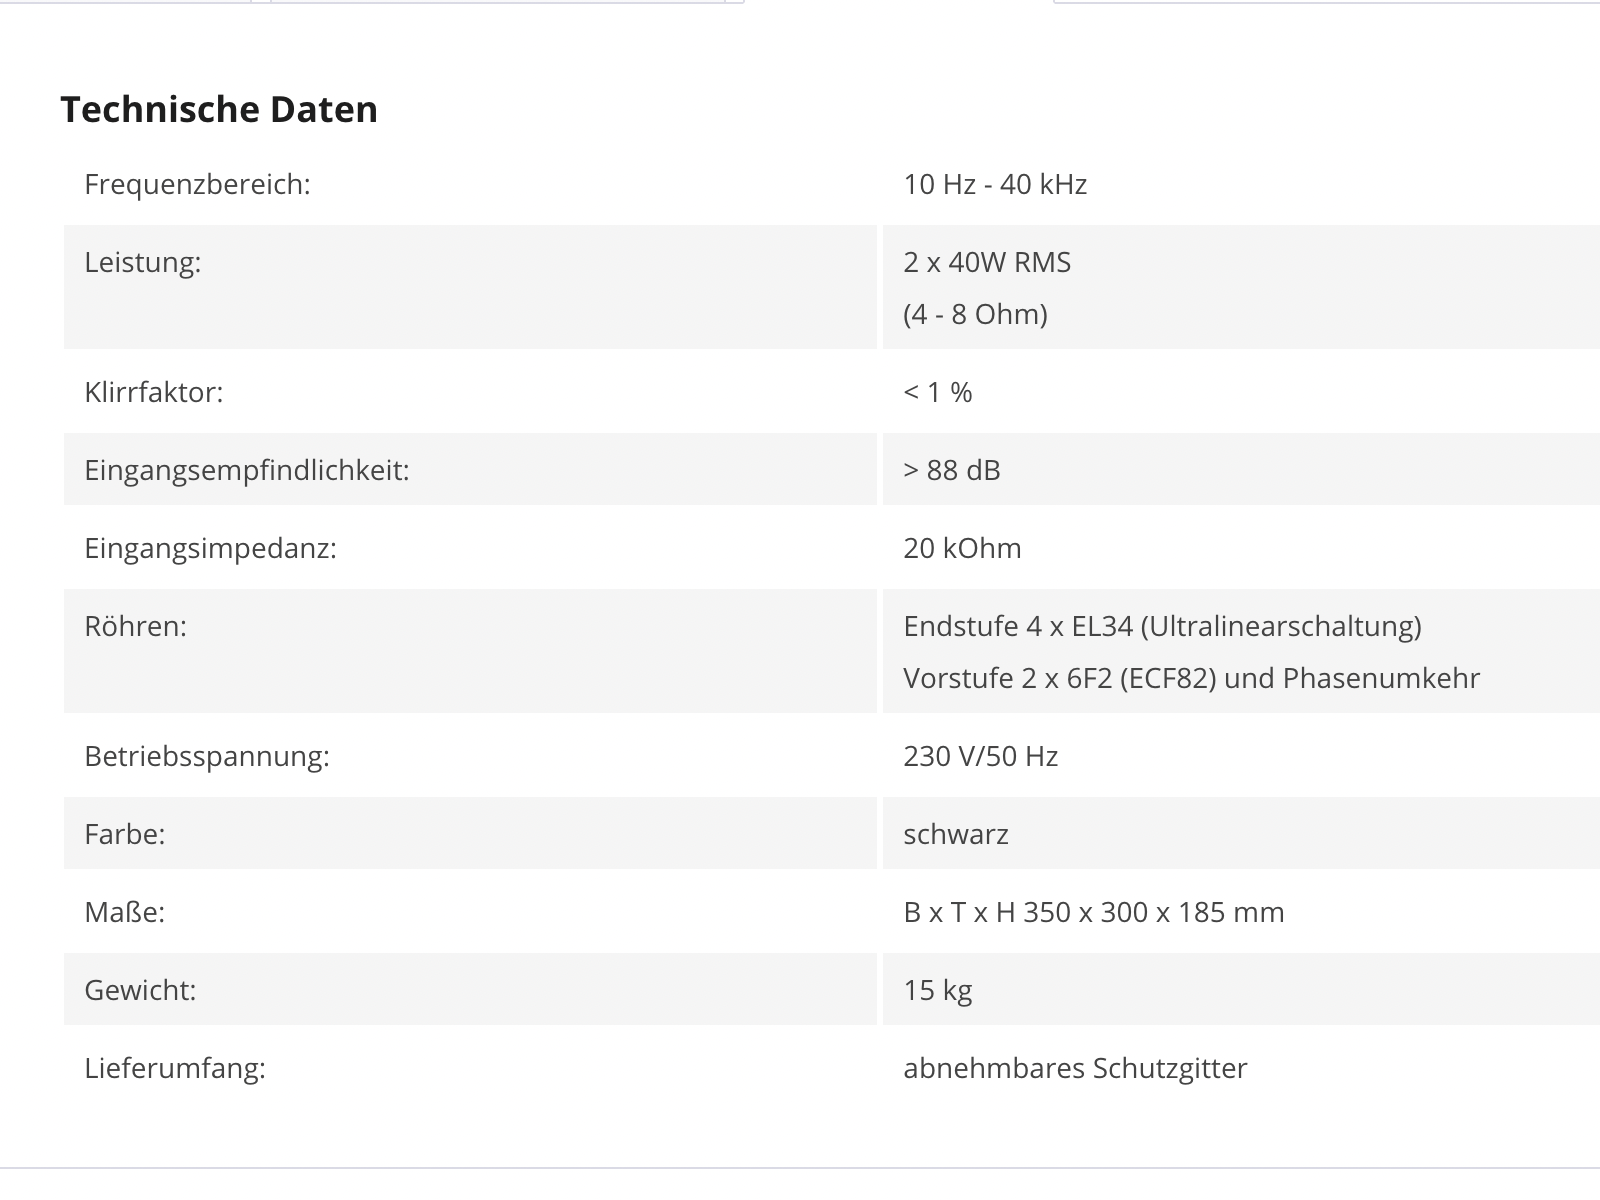Image resolution: width=1600 pixels, height=1200 pixels.
Task: Click the schwarz color value
Action: point(956,835)
